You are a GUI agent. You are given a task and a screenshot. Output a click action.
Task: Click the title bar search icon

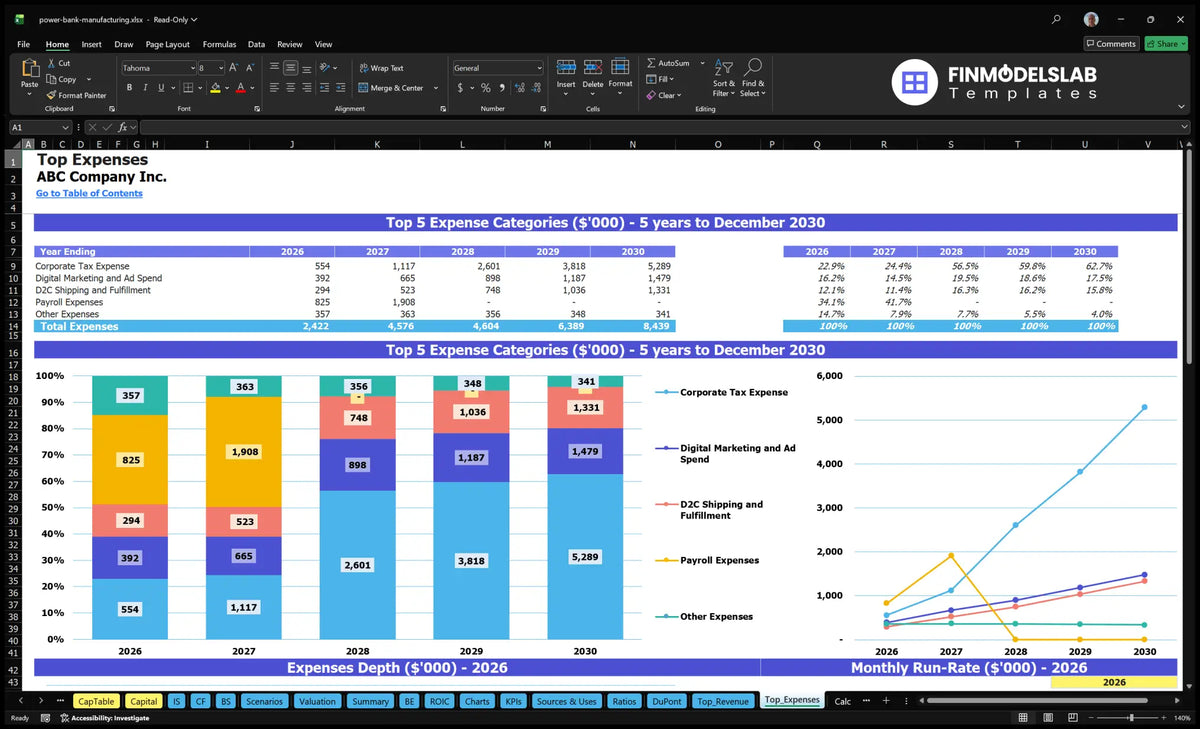pyautogui.click(x=1057, y=19)
